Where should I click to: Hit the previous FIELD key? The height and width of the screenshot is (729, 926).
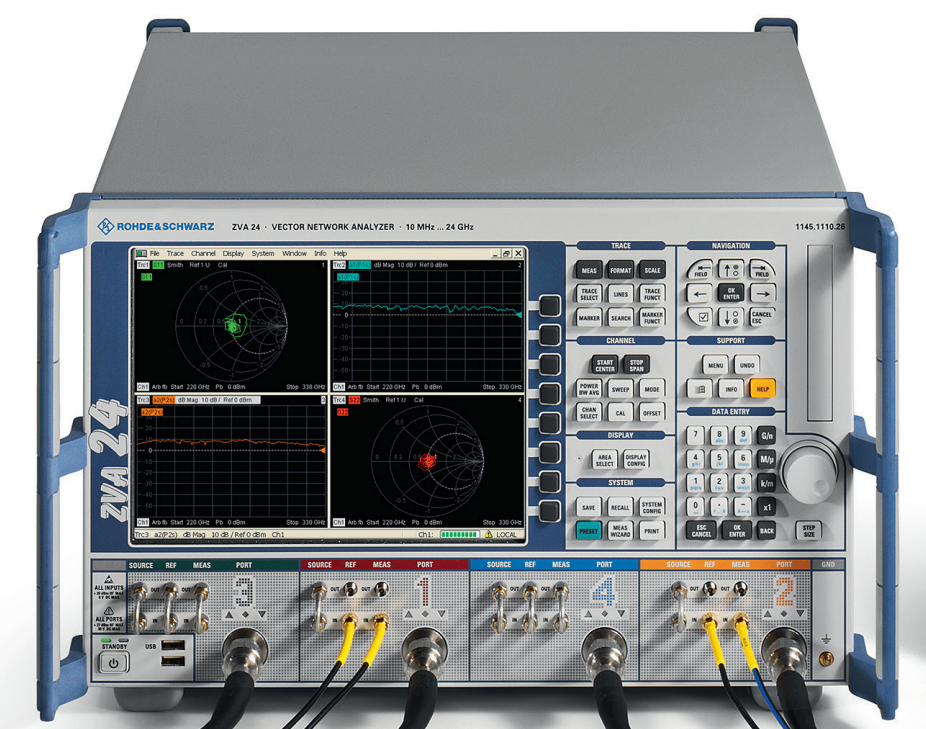pos(700,270)
